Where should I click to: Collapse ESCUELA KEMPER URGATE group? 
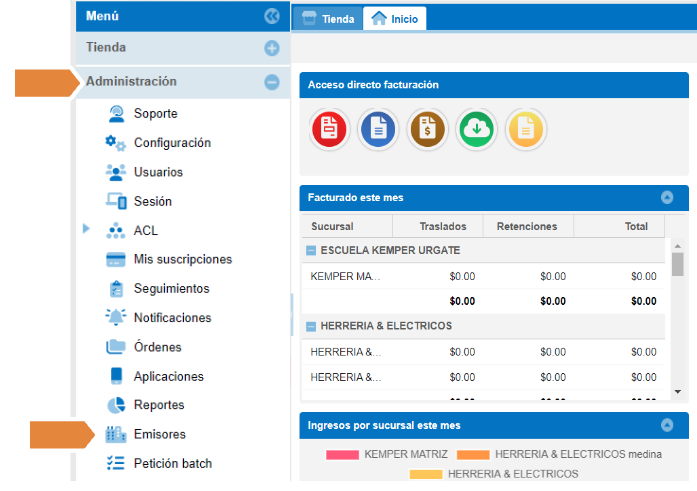point(311,251)
